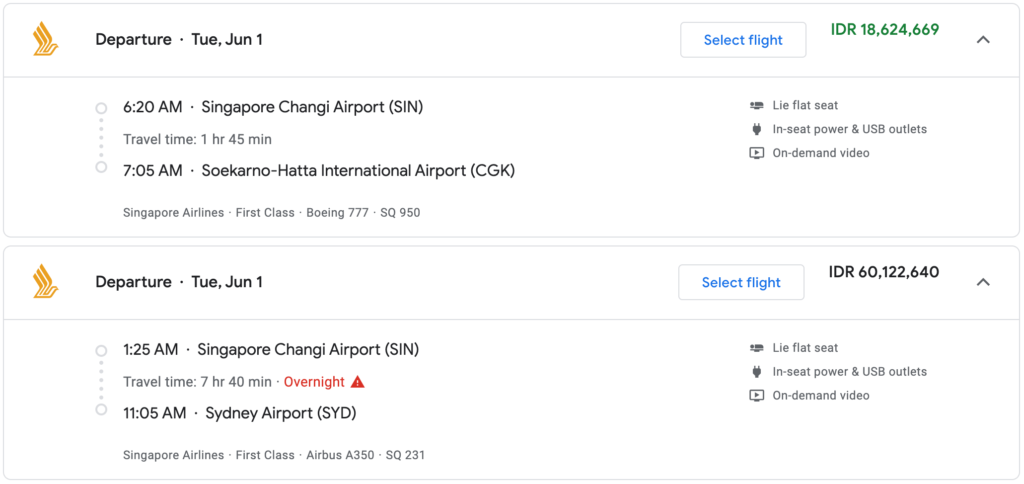
Task: Click the IDR 18,624,669 price
Action: click(x=885, y=29)
